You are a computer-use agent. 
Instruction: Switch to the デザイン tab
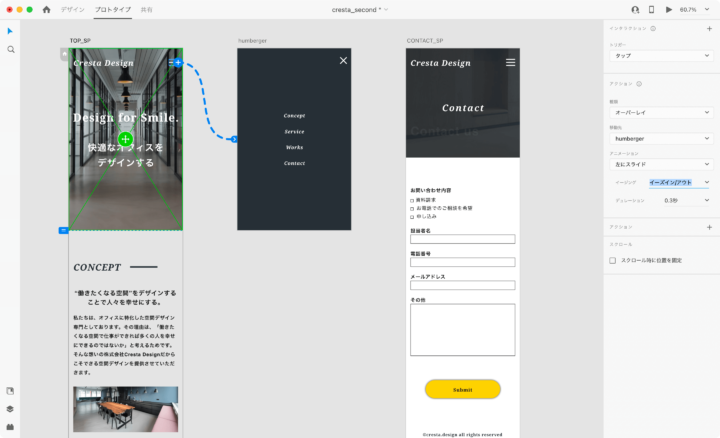[73, 10]
